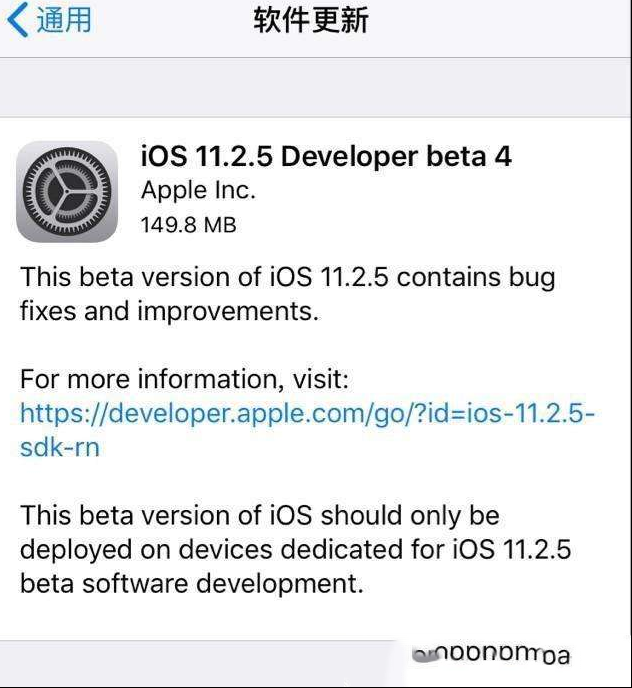This screenshot has height=688, width=632.
Task: Tap the beta deployment warning paragraph
Action: coord(295,549)
